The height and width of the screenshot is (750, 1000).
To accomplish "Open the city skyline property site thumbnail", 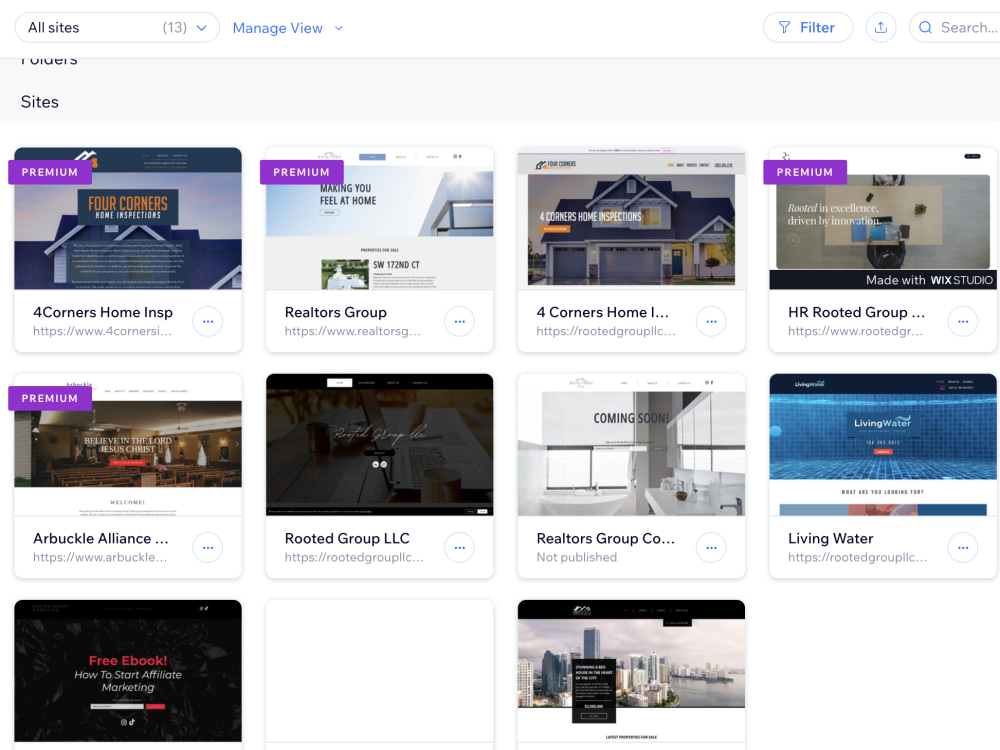I will pyautogui.click(x=631, y=671).
